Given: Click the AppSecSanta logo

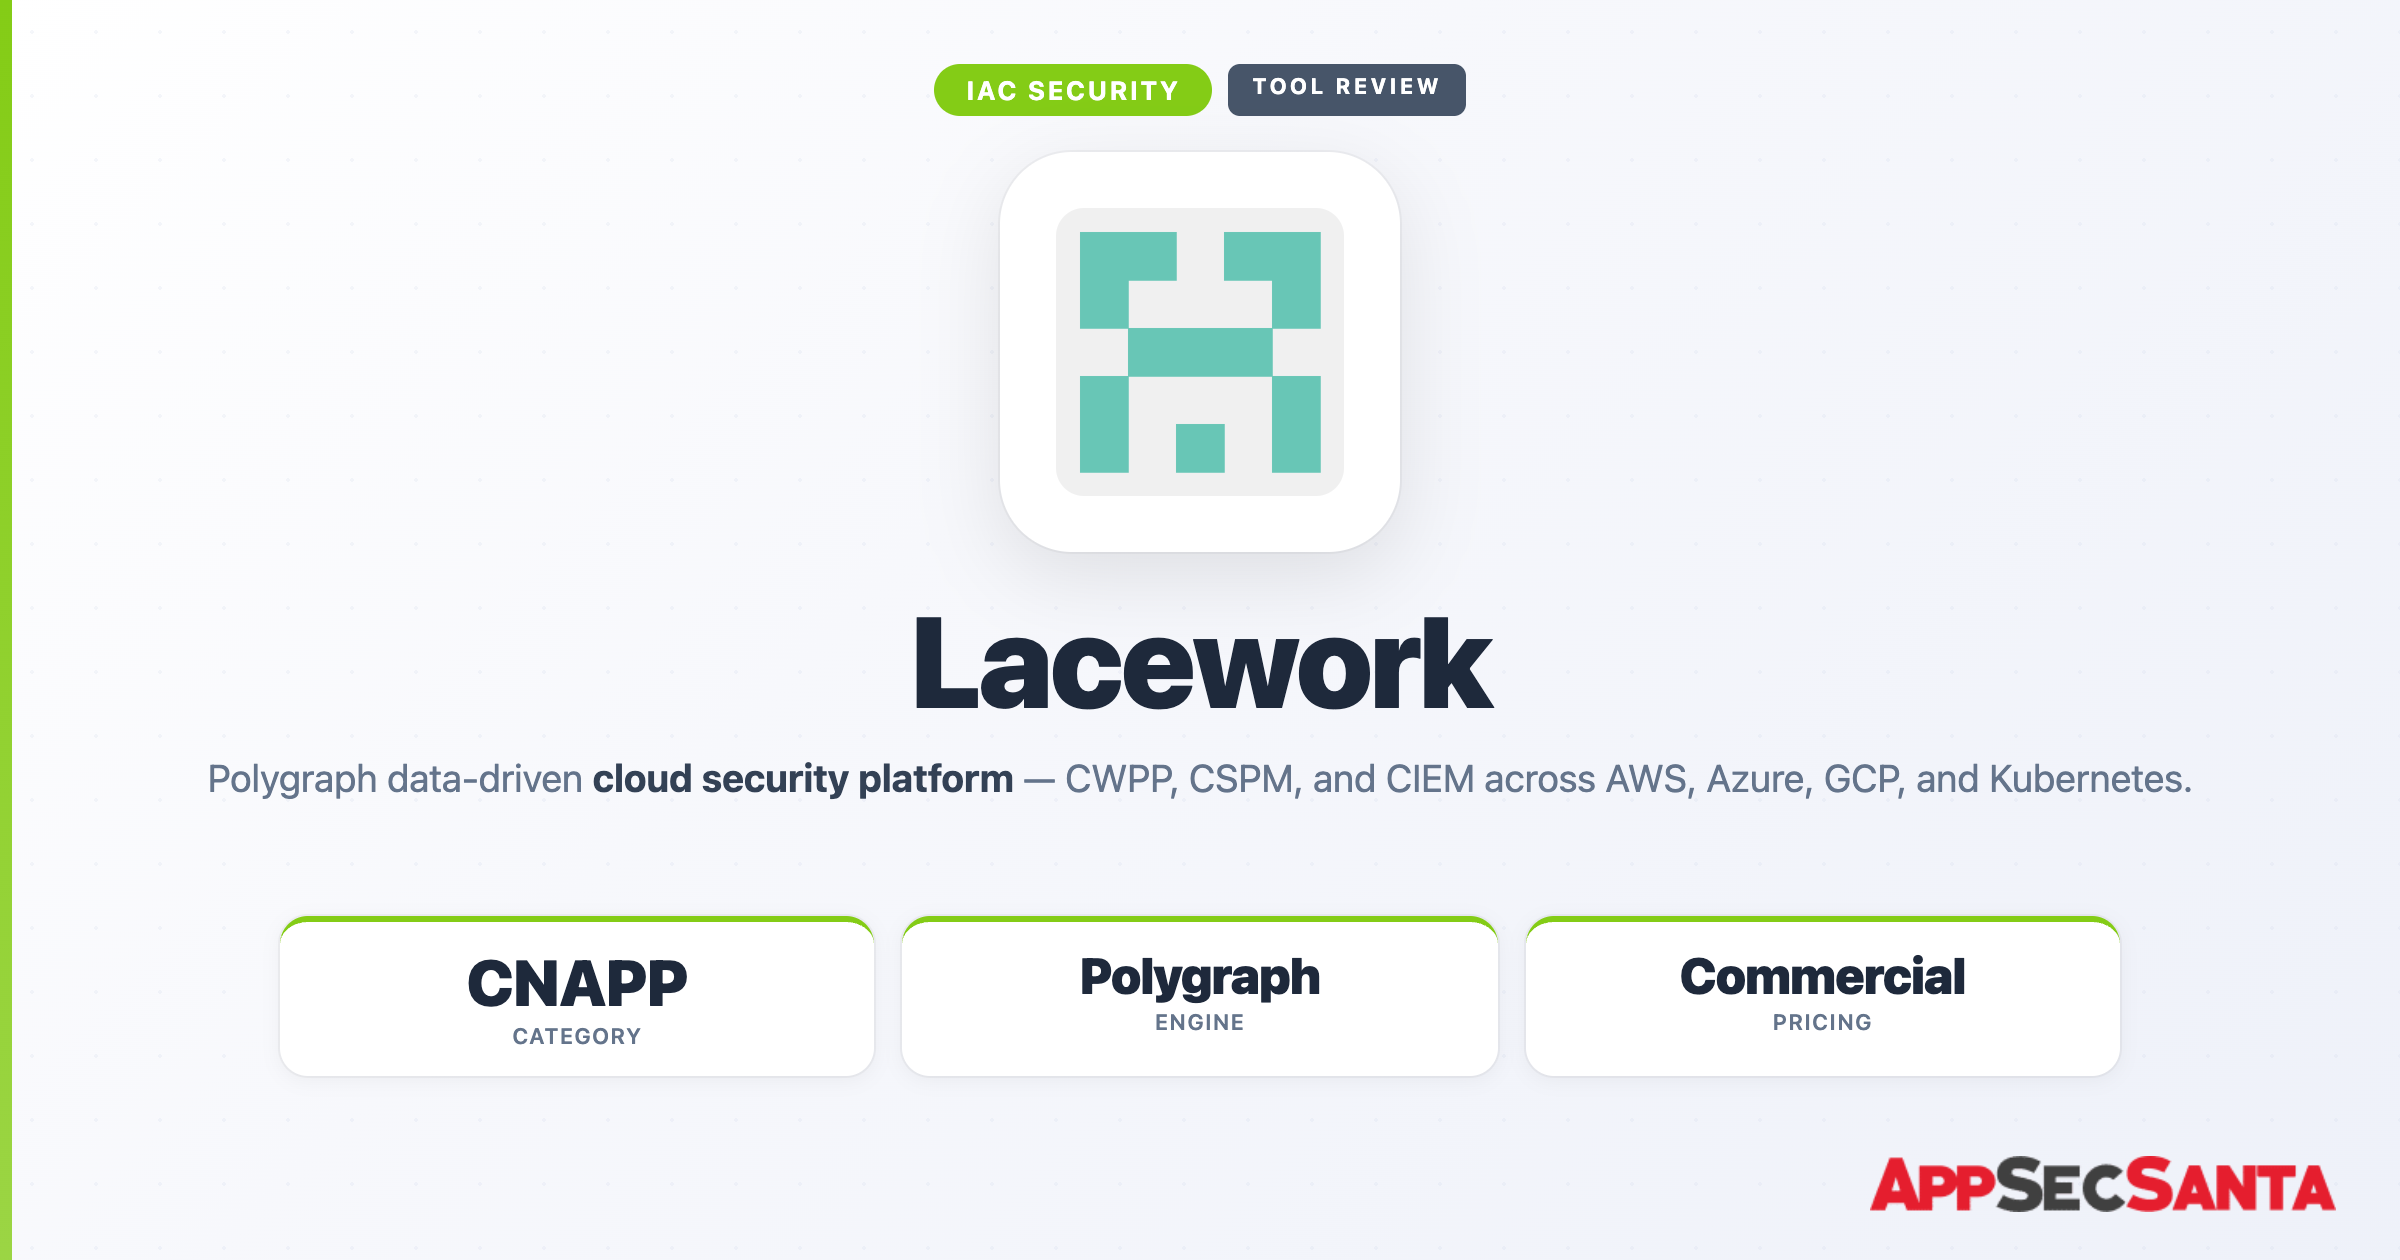Looking at the screenshot, I should pos(2102,1185).
